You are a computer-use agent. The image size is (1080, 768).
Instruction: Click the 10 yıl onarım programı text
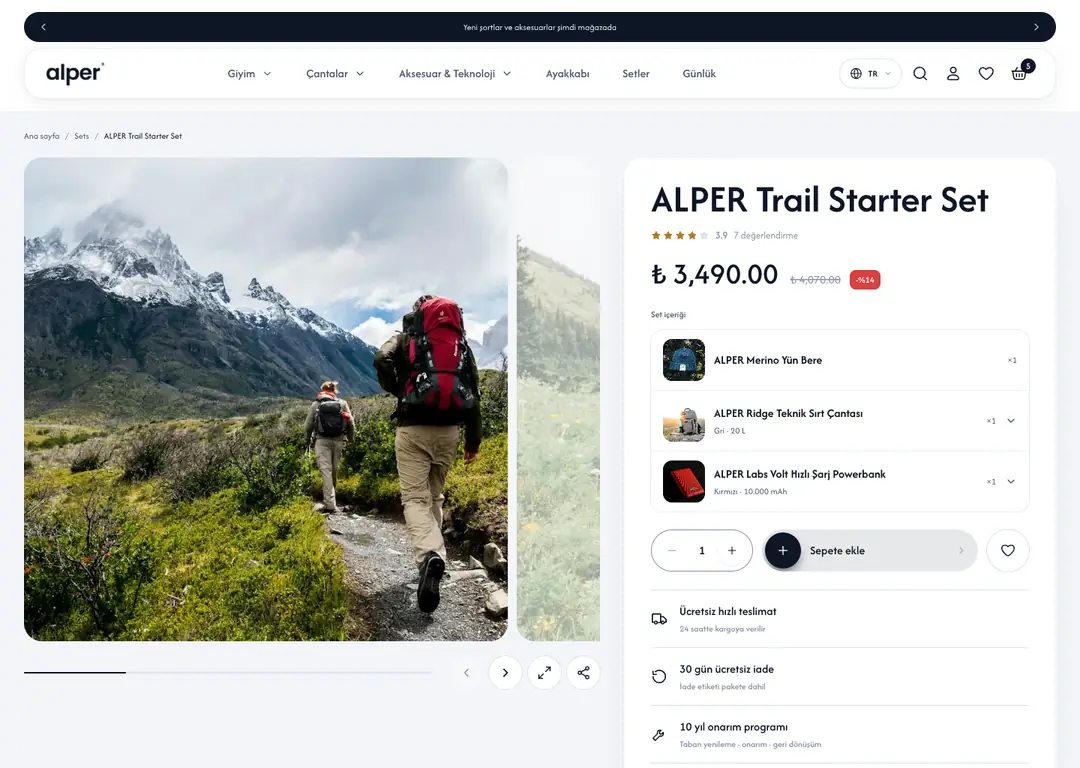[734, 727]
